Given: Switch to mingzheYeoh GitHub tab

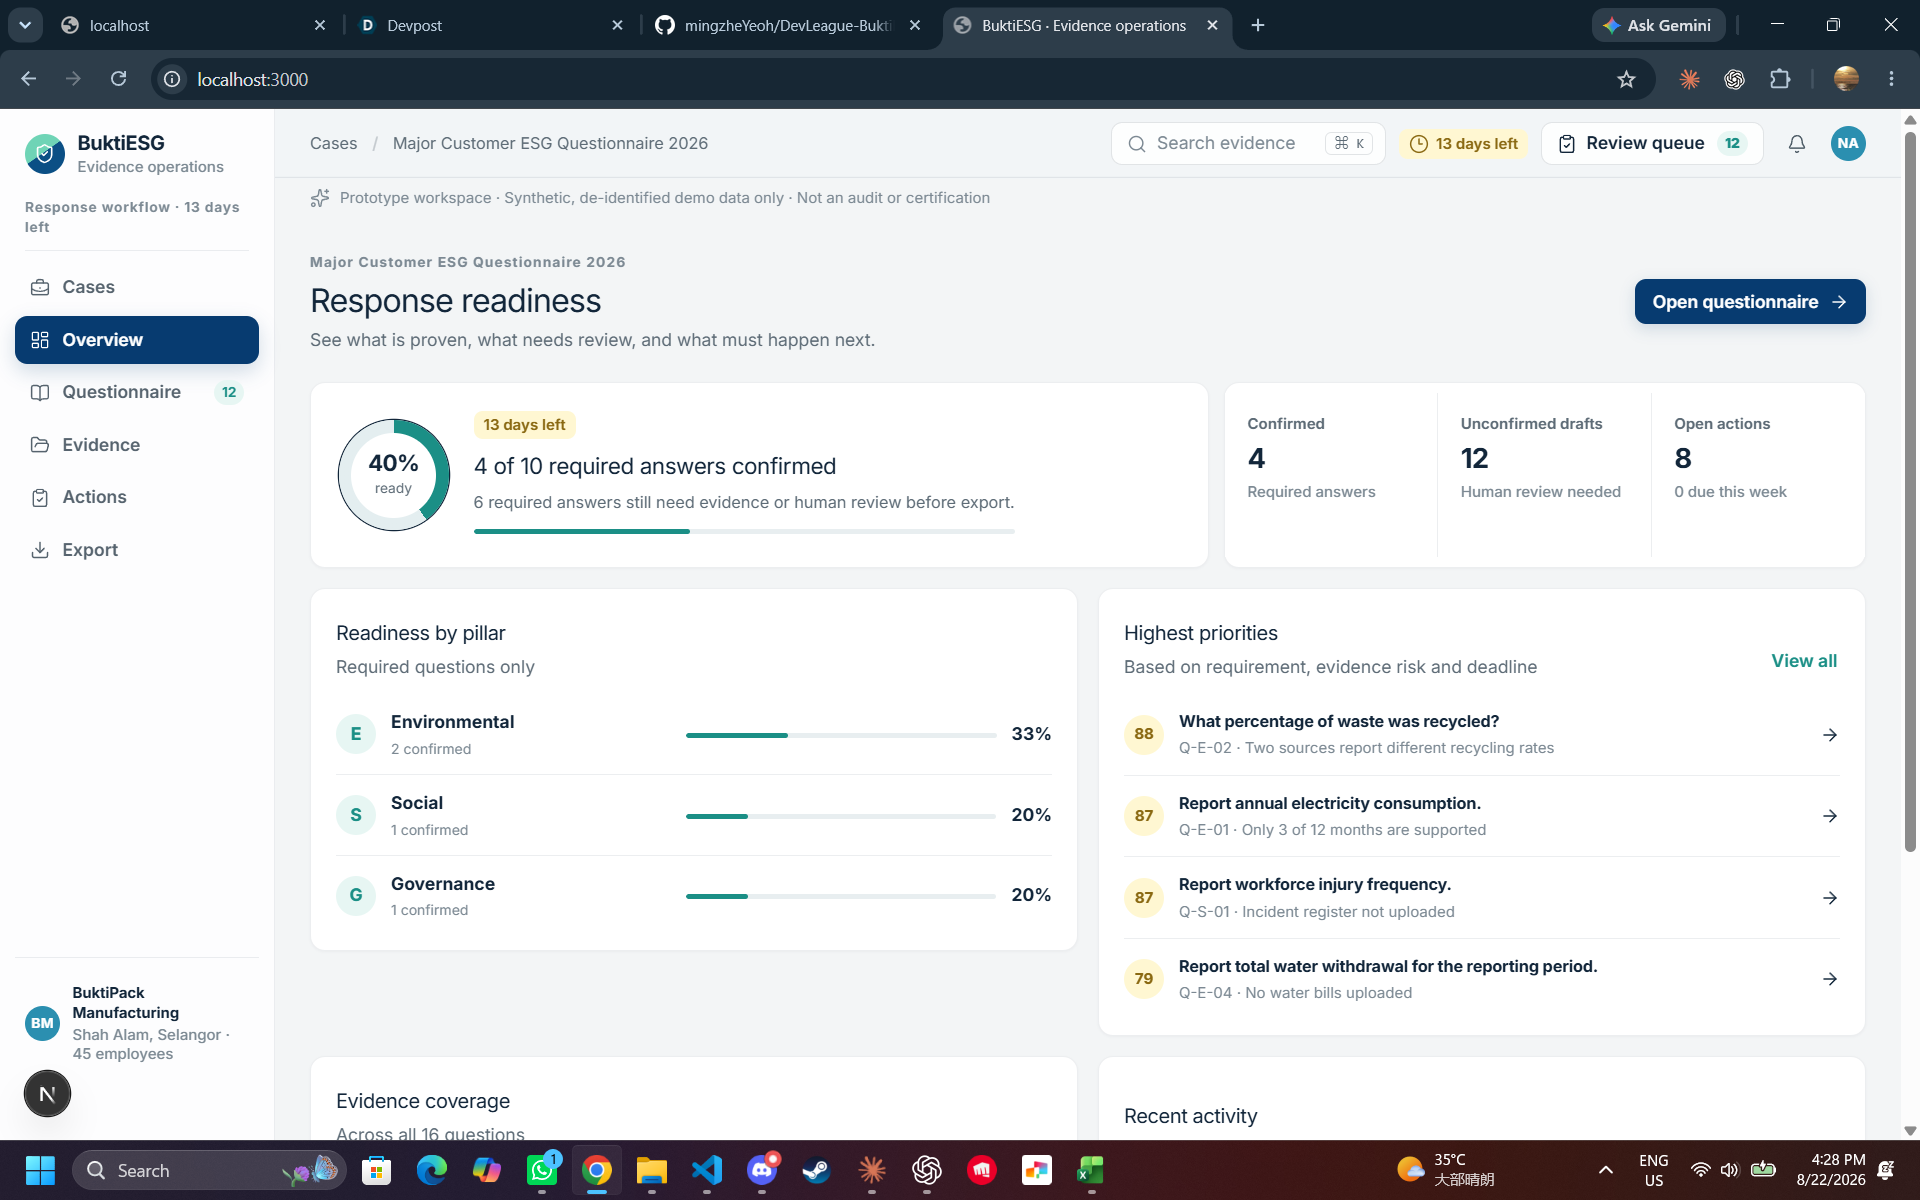Looking at the screenshot, I should (789, 25).
